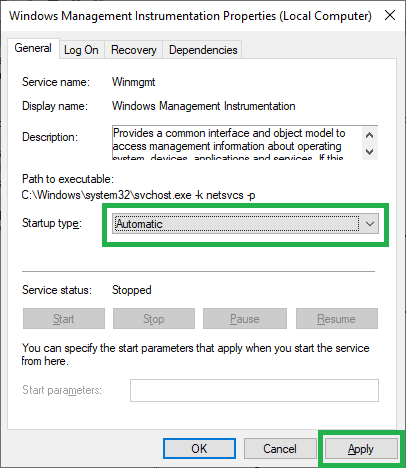Click the 'Start parameters:' label
406x468 pixels.
(x=62, y=390)
